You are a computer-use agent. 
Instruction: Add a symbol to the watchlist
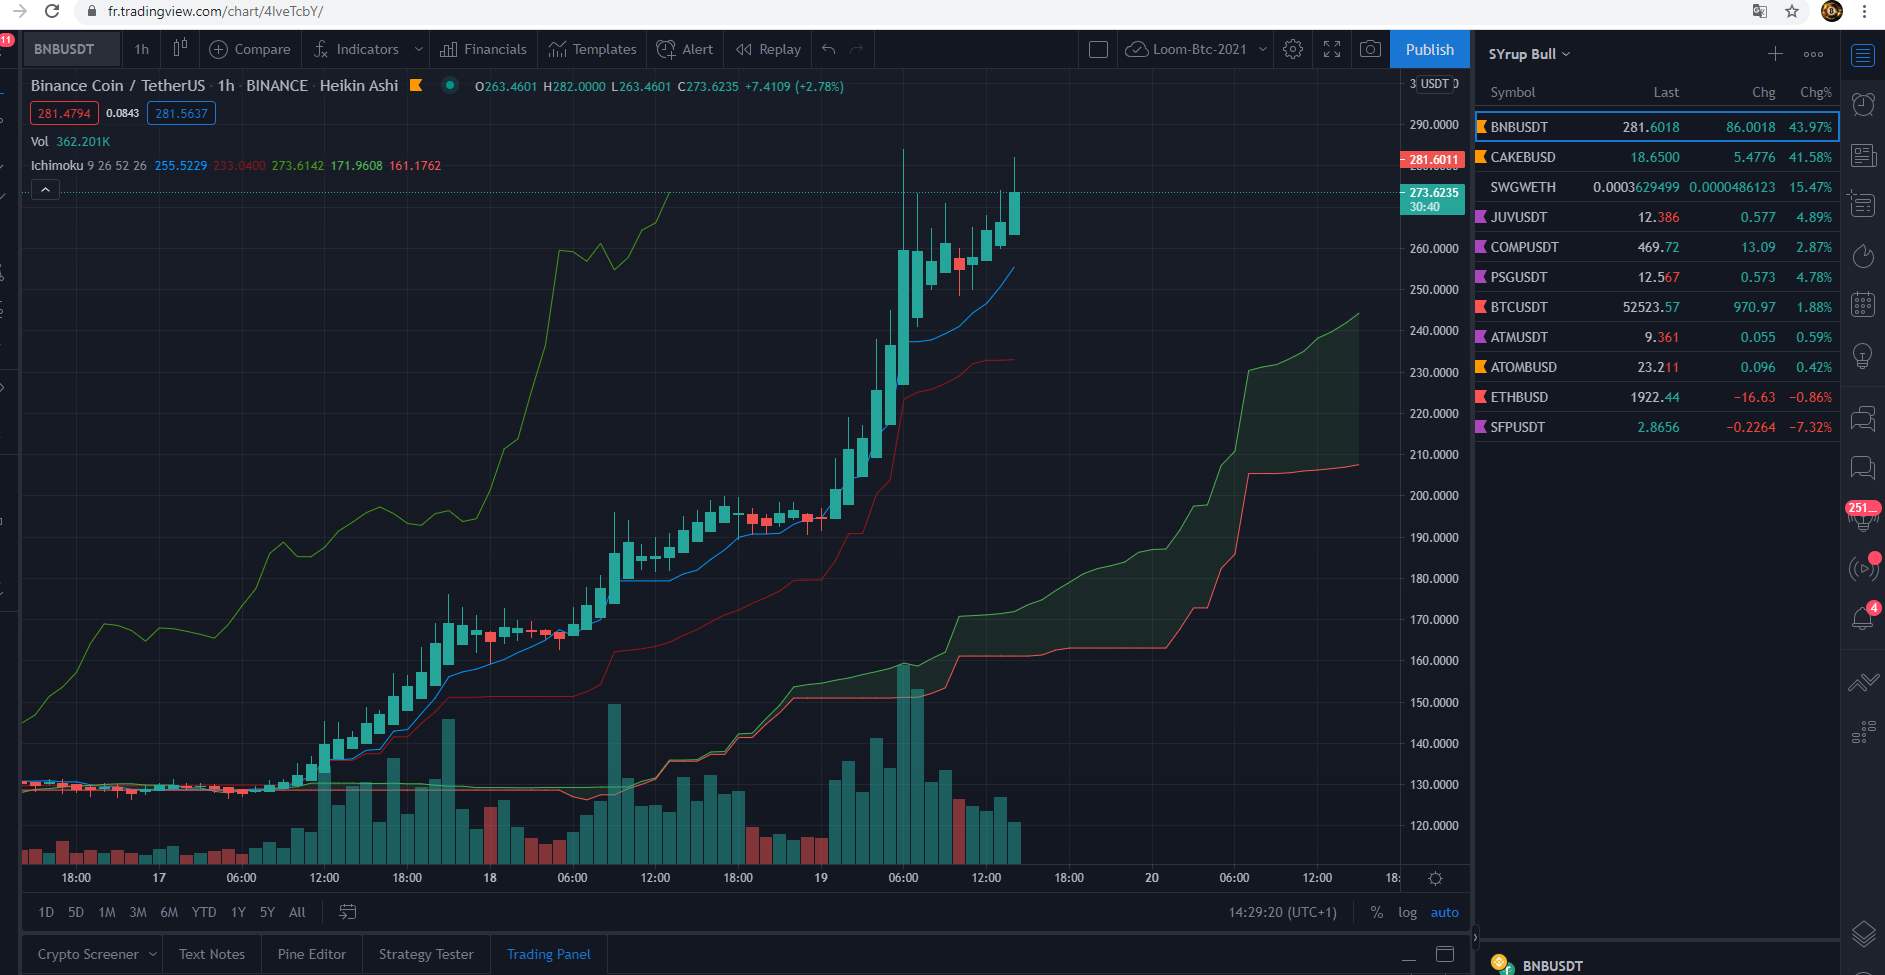(x=1775, y=54)
